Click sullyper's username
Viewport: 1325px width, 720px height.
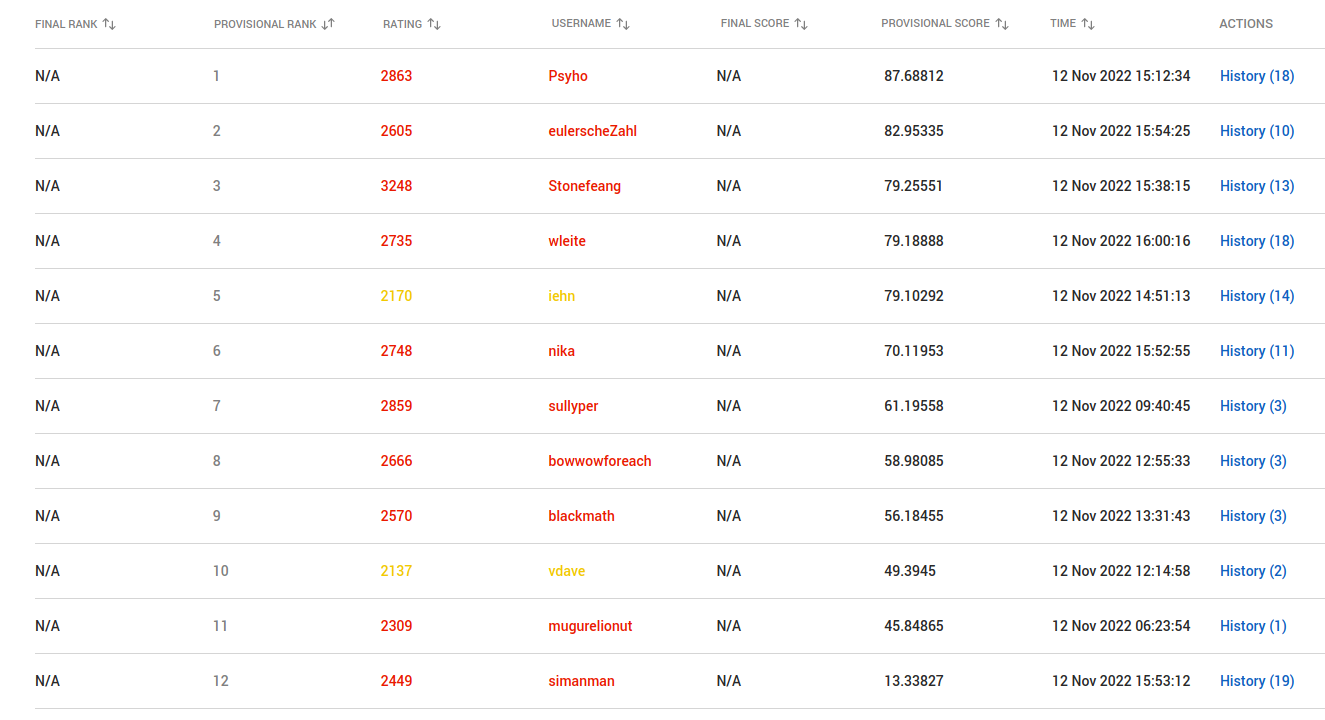[573, 406]
